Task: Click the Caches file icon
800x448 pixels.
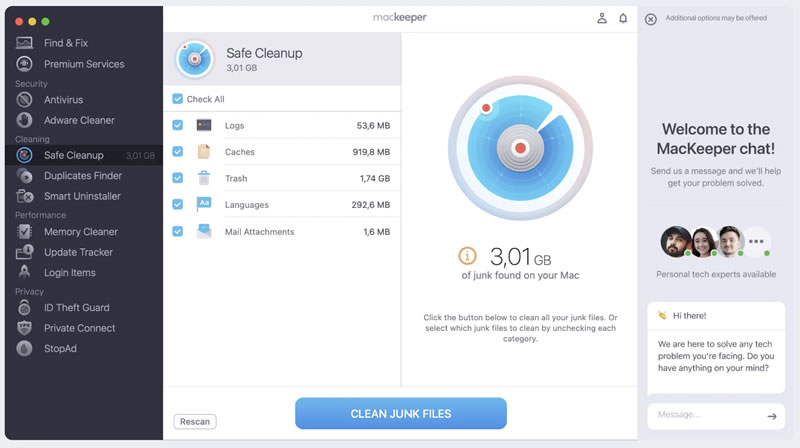Action: click(x=204, y=152)
